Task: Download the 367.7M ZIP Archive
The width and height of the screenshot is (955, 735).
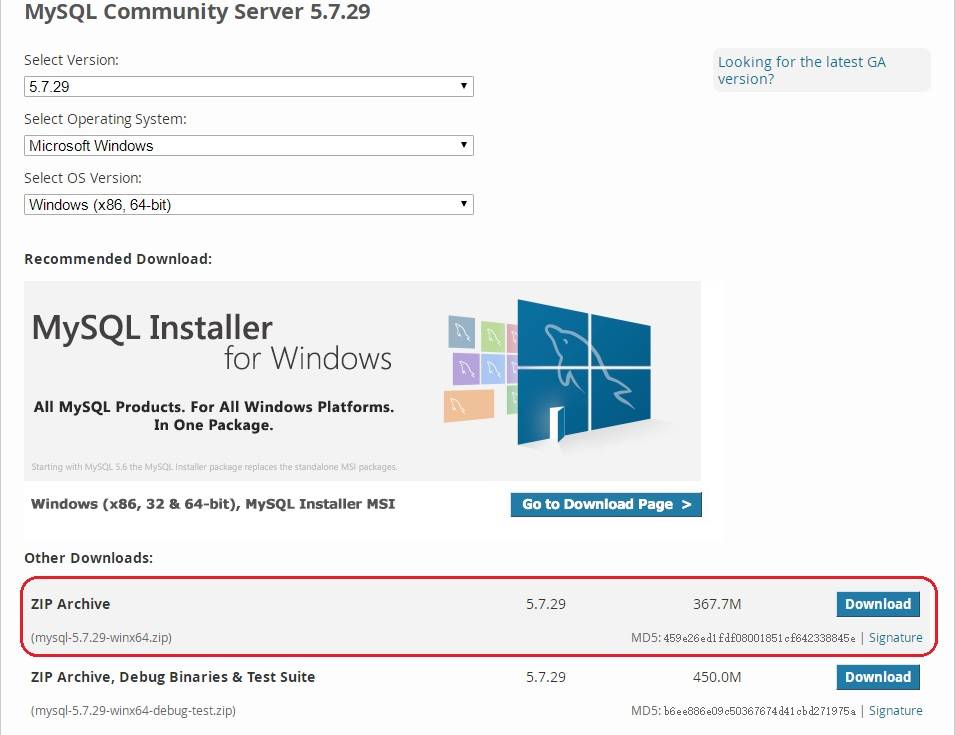Action: pos(877,604)
